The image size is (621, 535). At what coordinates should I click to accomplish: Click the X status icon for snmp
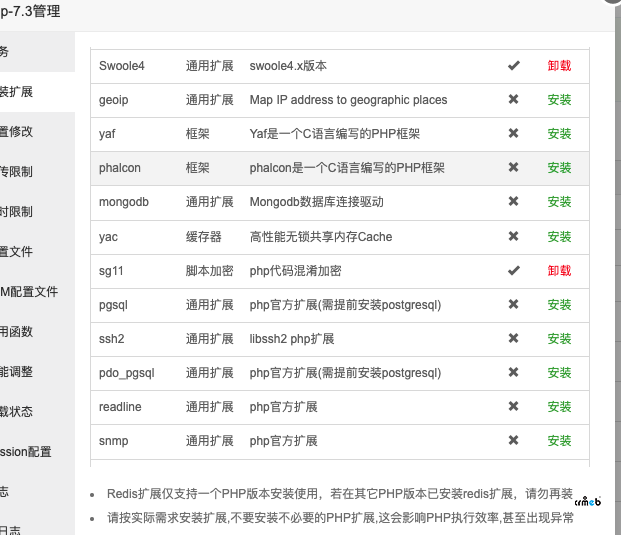[513, 441]
